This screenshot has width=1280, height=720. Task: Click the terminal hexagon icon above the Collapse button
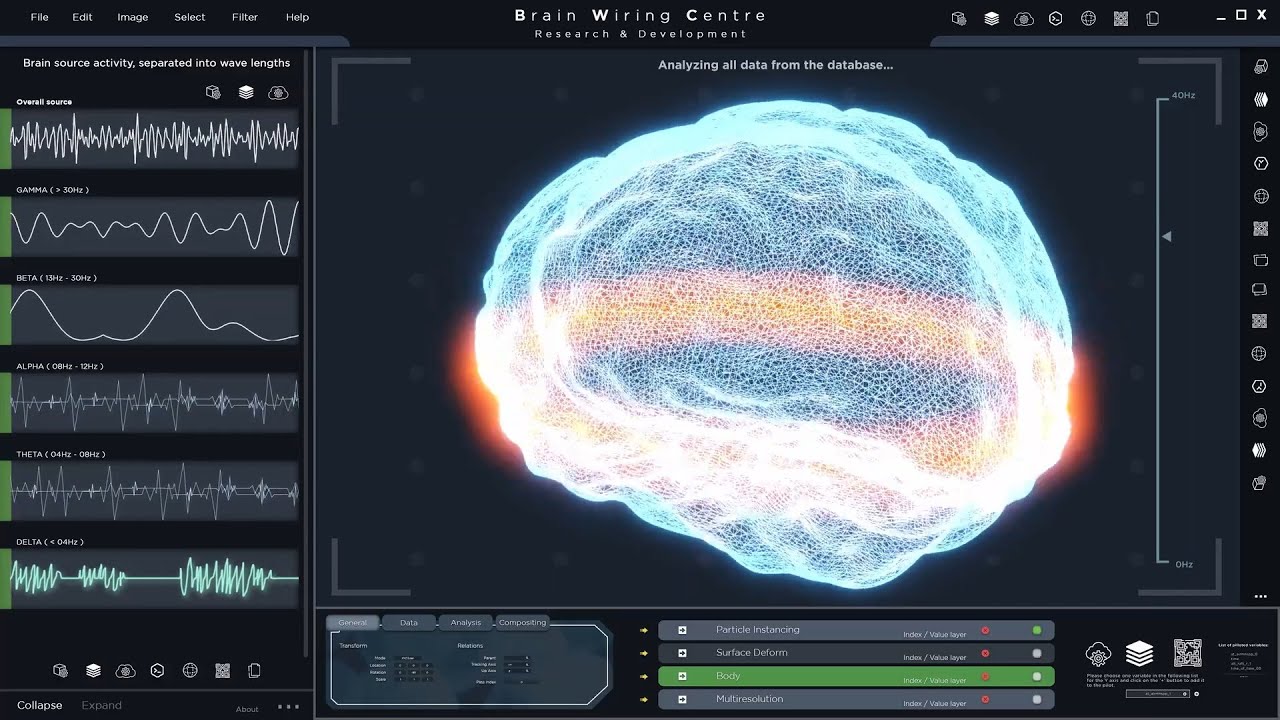pos(157,670)
